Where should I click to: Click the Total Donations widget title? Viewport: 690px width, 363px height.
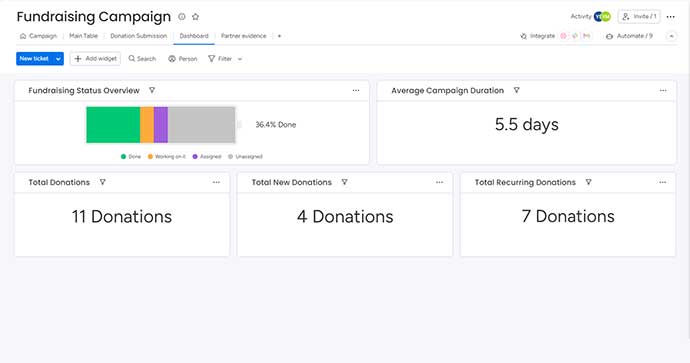click(59, 182)
